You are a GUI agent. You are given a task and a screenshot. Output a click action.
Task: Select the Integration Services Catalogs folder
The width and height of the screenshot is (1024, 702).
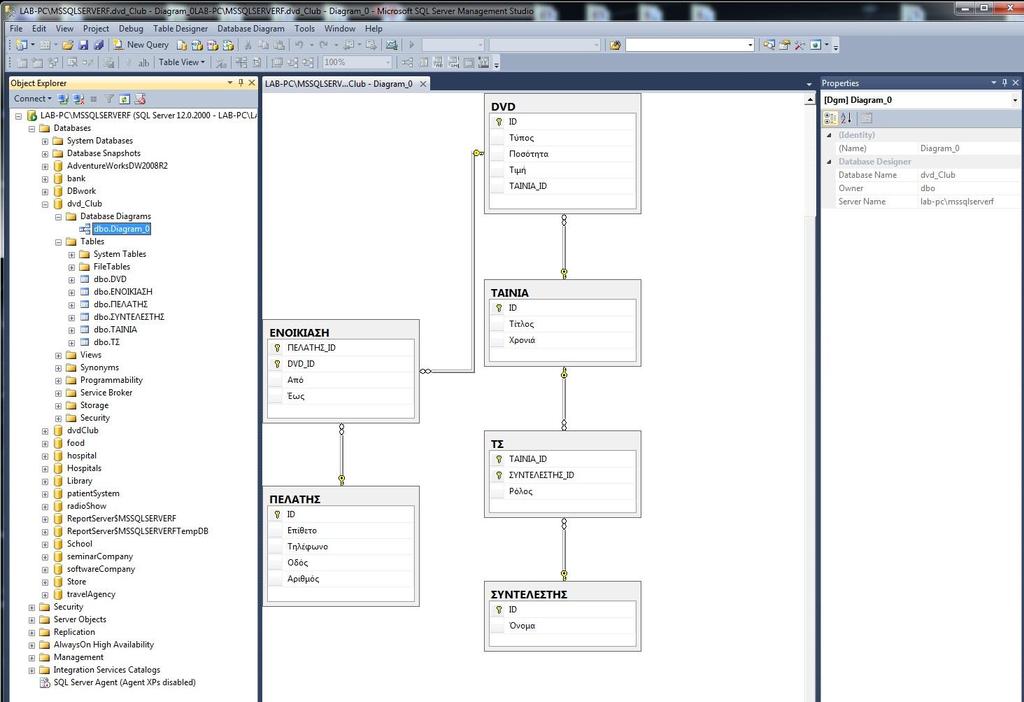tap(106, 670)
